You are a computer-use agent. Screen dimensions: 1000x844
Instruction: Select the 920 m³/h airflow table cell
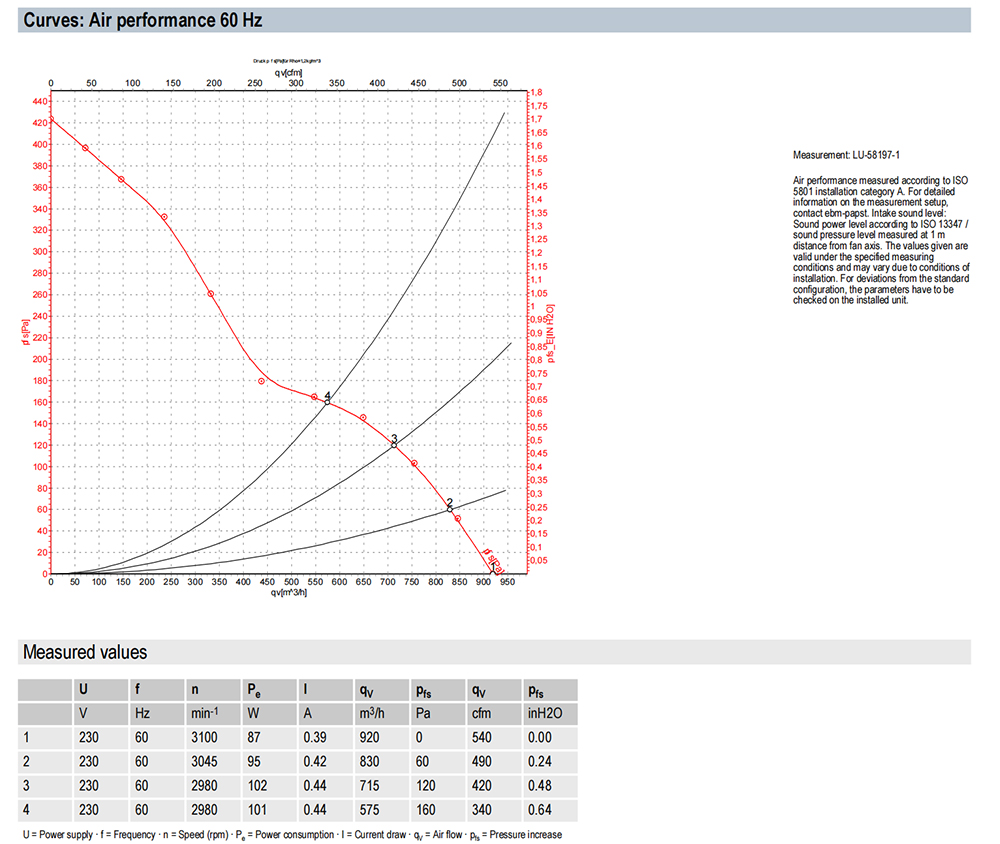370,736
